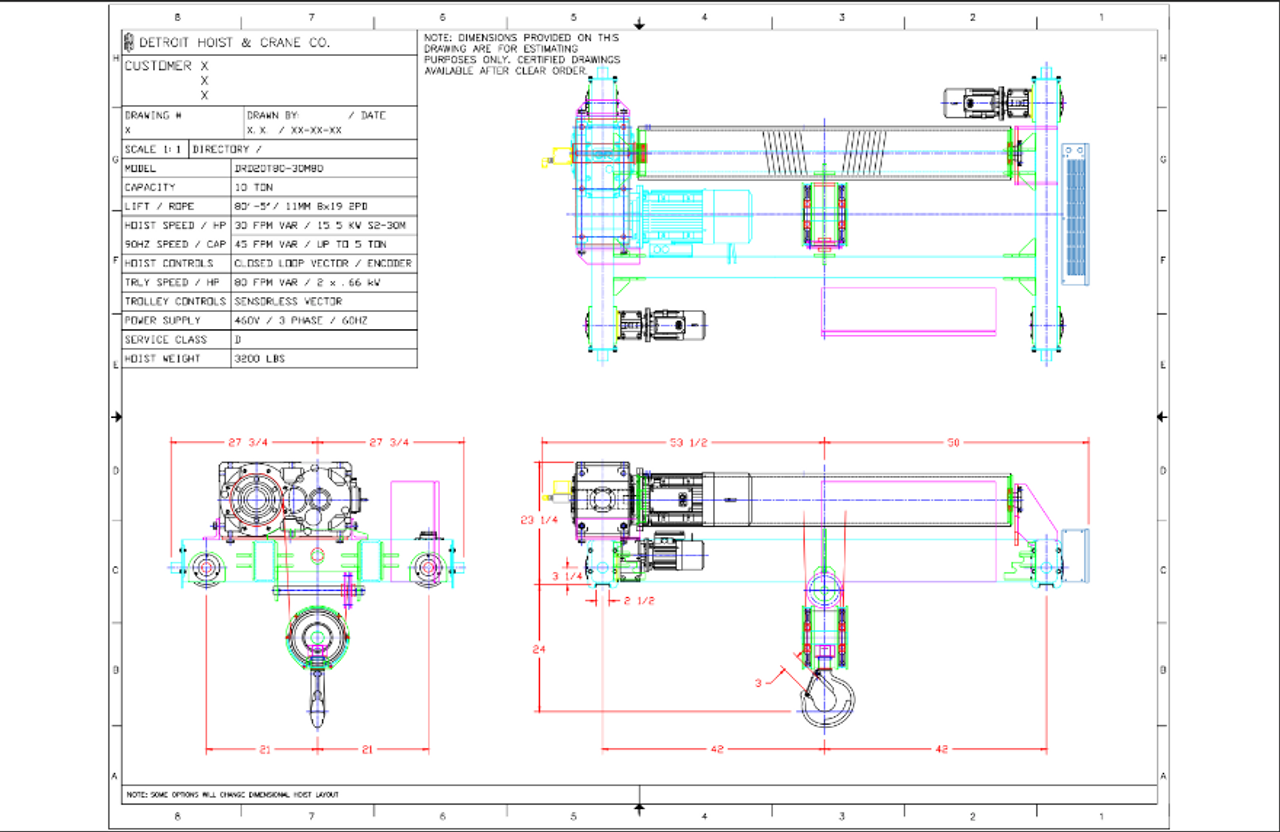Select the "45 FPM VAR / UP TO 5 TON" value
The image size is (1280, 832).
(310, 245)
